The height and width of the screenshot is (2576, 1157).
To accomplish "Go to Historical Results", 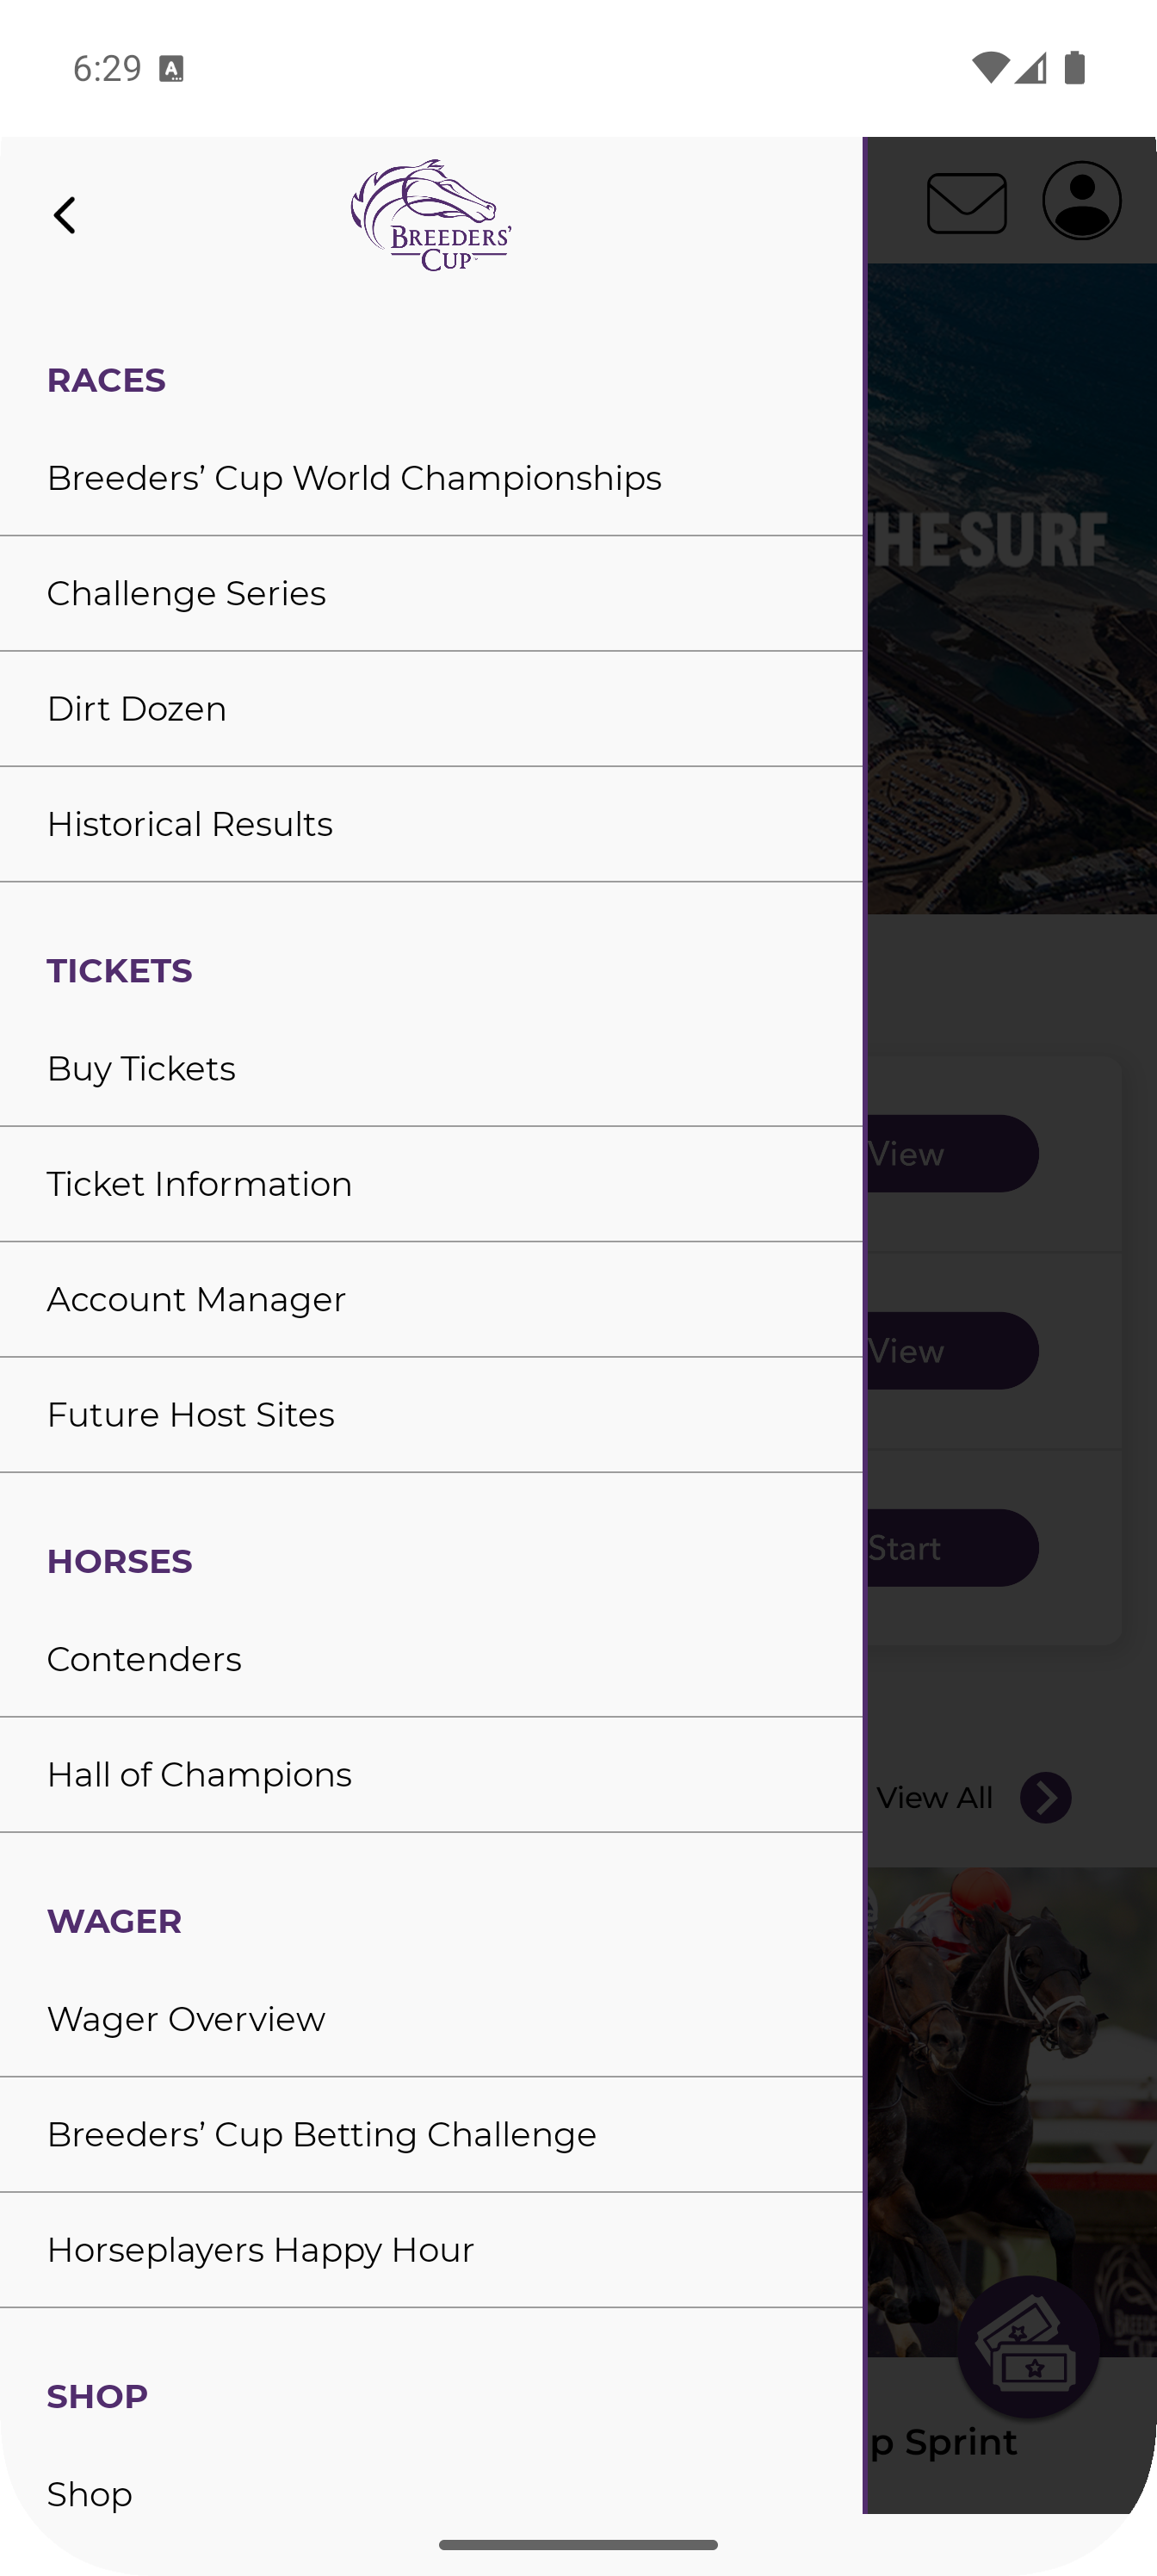I will (x=190, y=825).
